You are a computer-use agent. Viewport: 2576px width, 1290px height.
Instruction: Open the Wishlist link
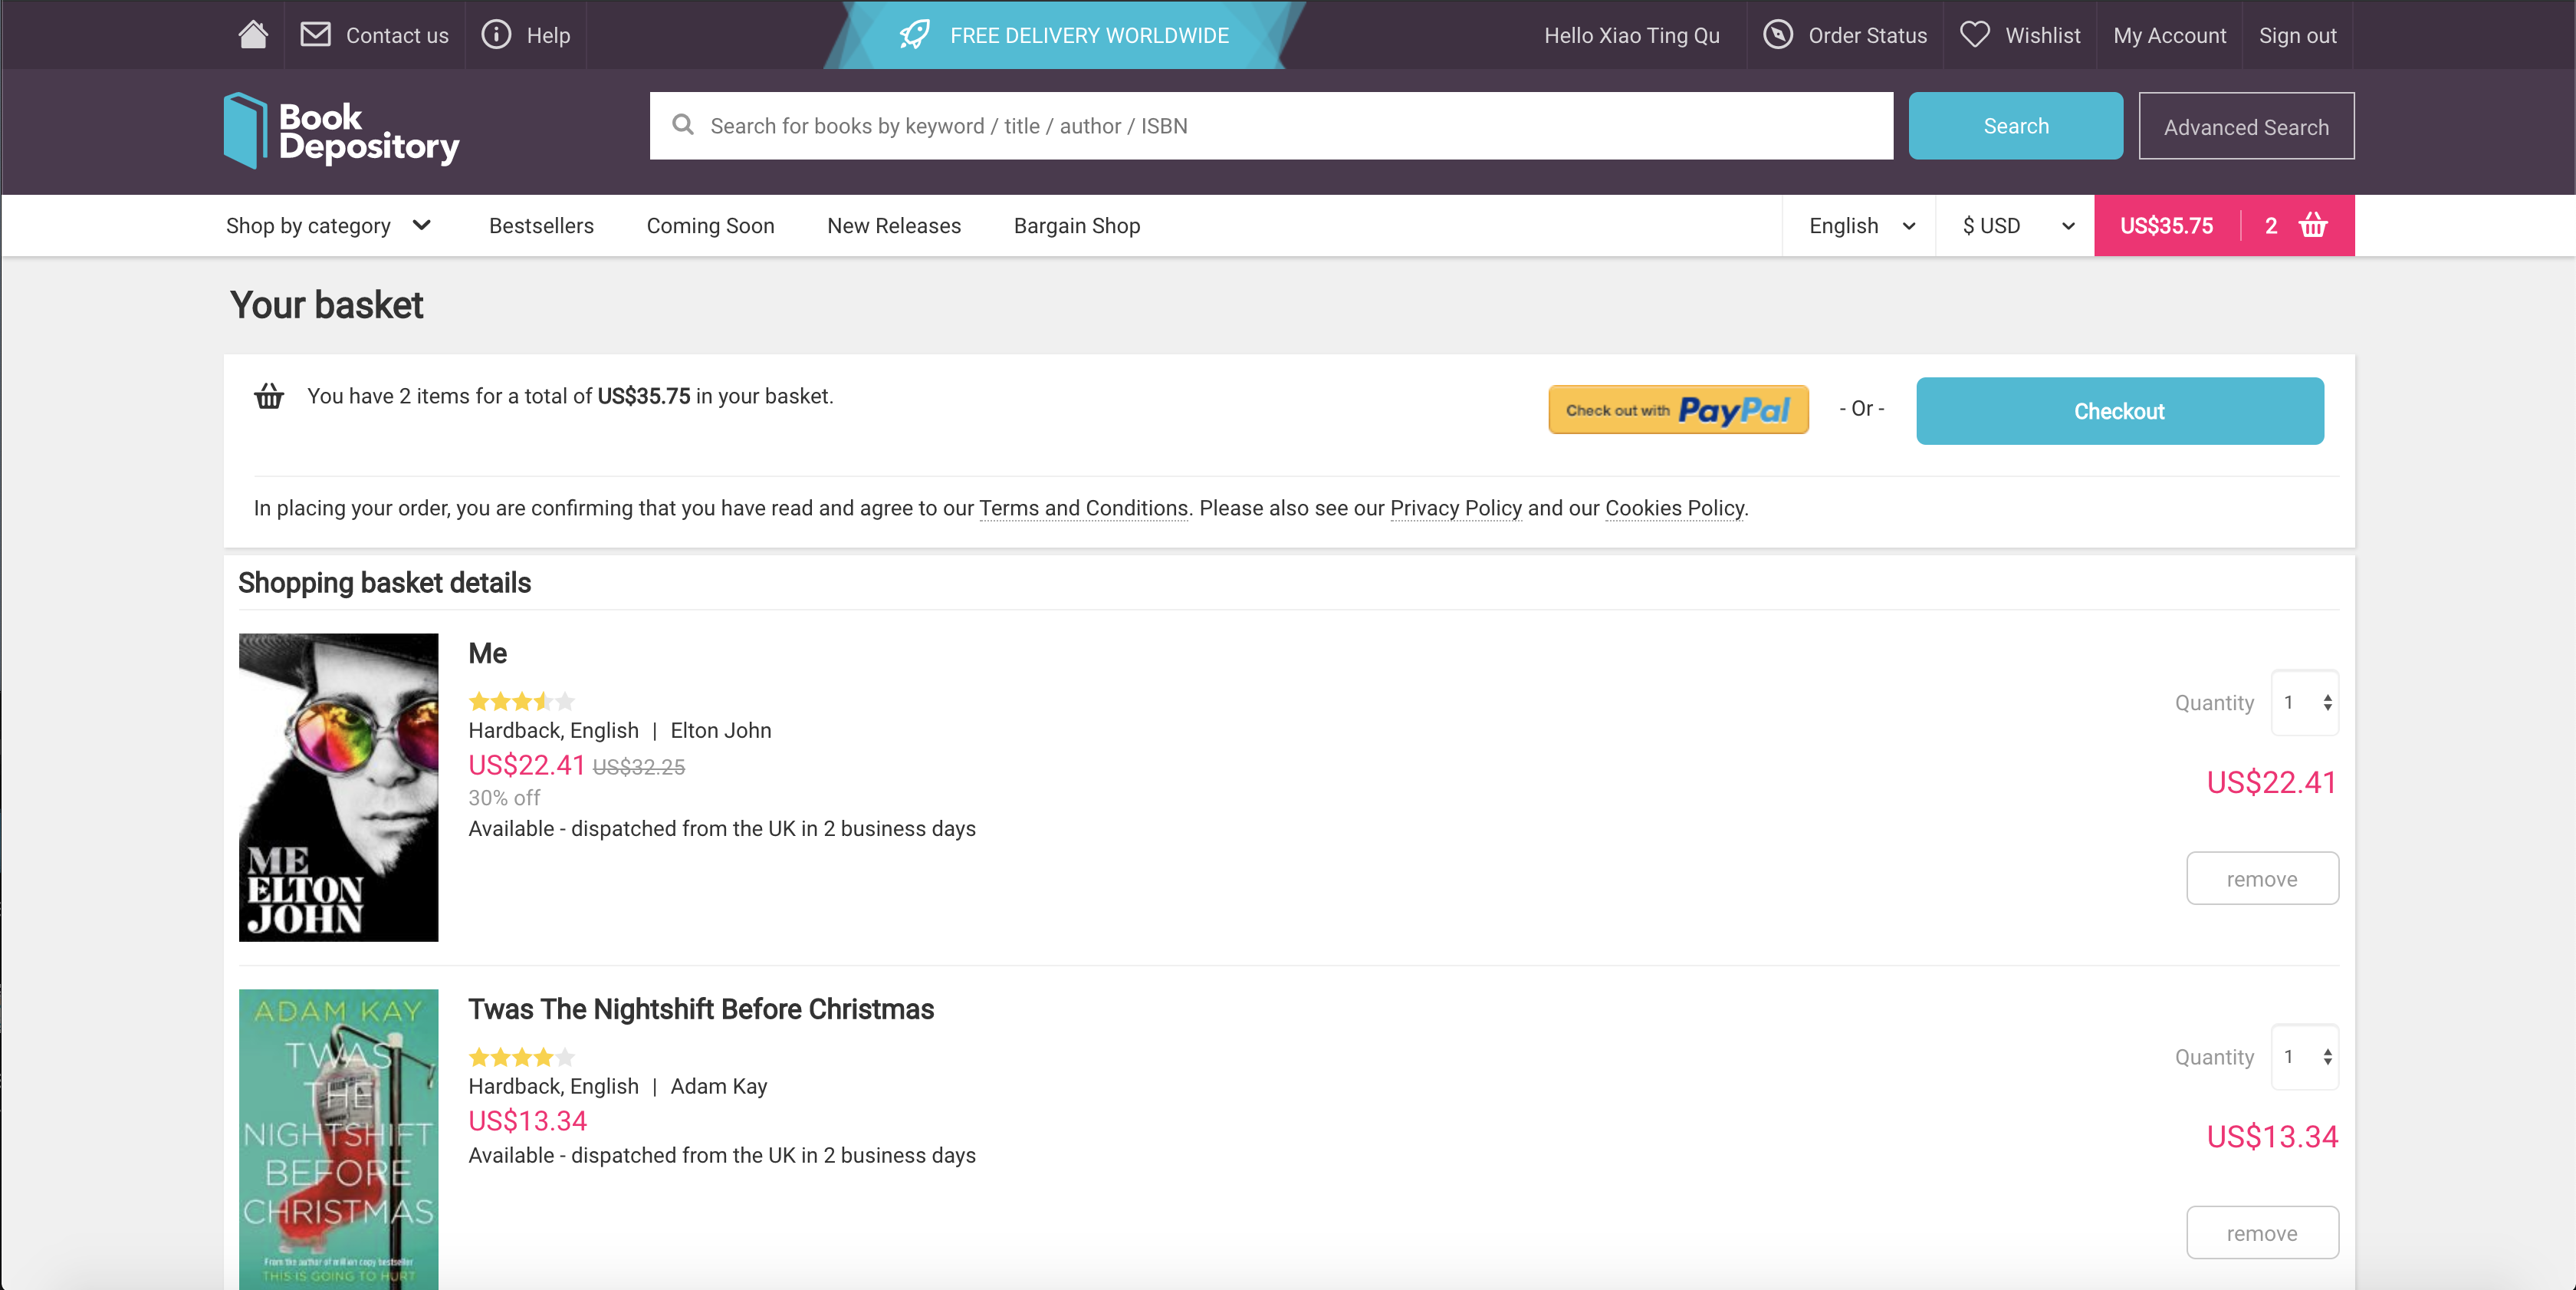pyautogui.click(x=2042, y=36)
